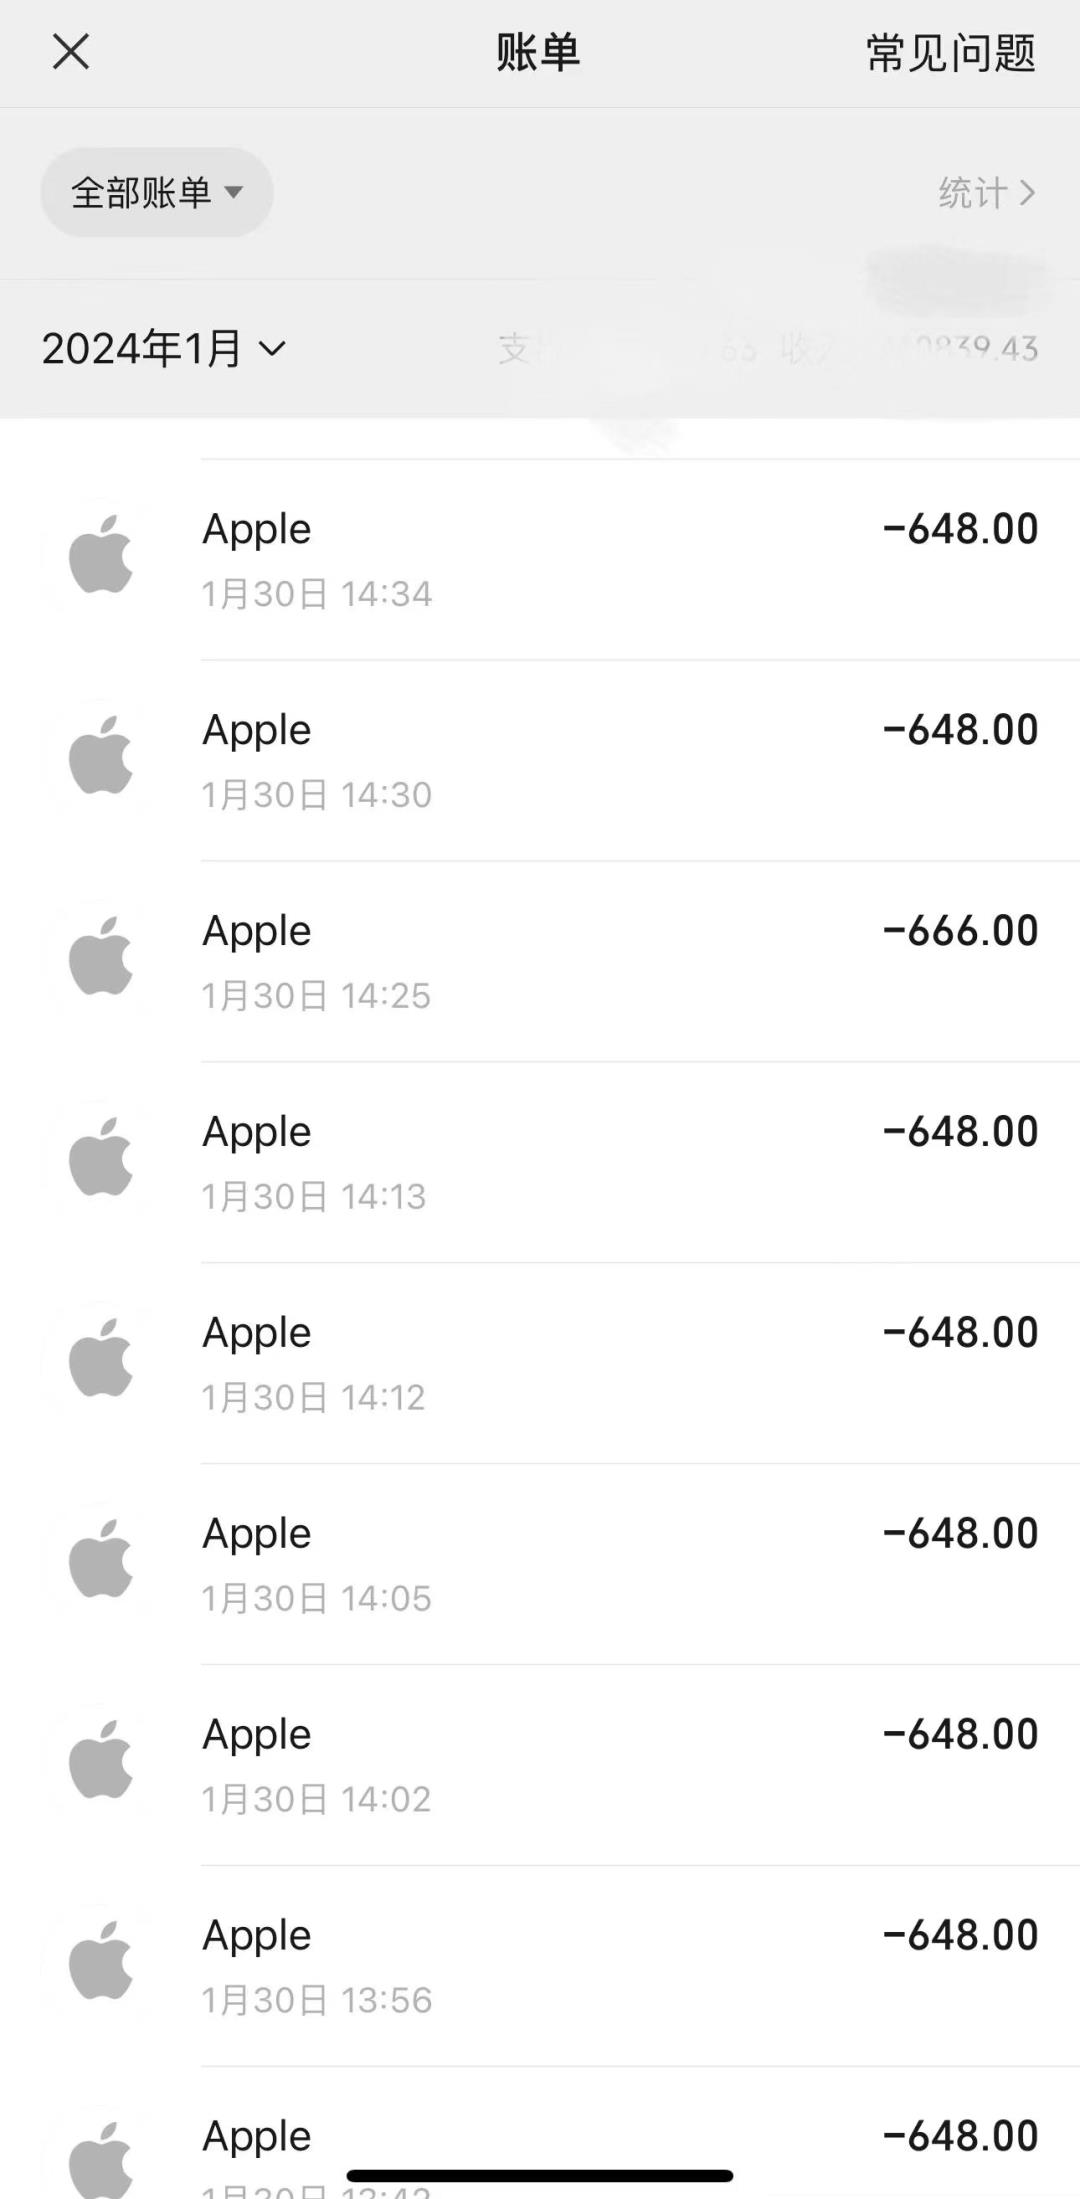The image size is (1080, 2199).
Task: Open Apple transaction from 1月30日 13:56
Action: click(x=540, y=1966)
